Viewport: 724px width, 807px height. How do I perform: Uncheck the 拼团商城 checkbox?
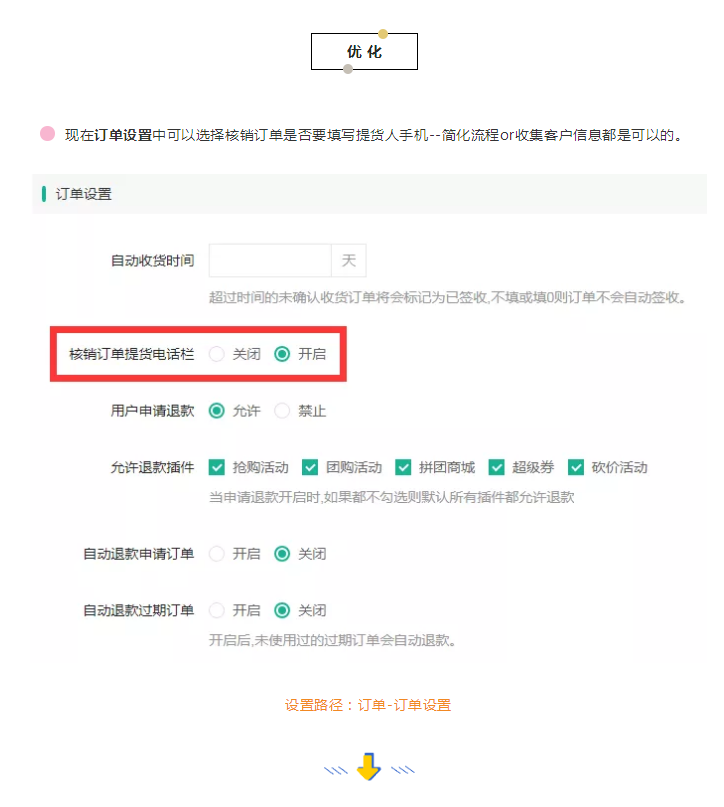click(x=403, y=467)
